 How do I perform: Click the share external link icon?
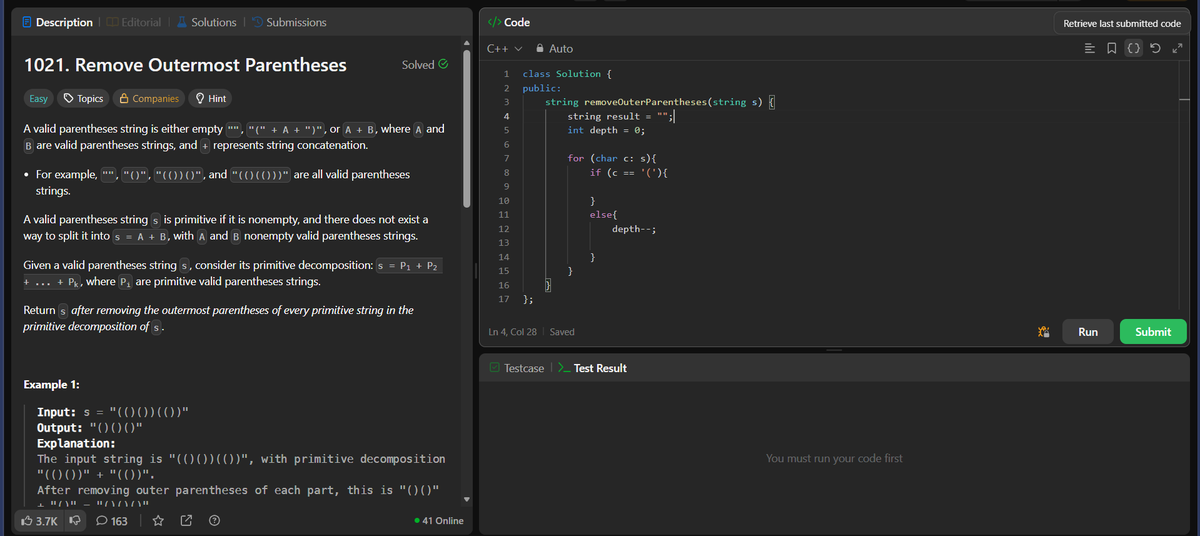pos(186,521)
